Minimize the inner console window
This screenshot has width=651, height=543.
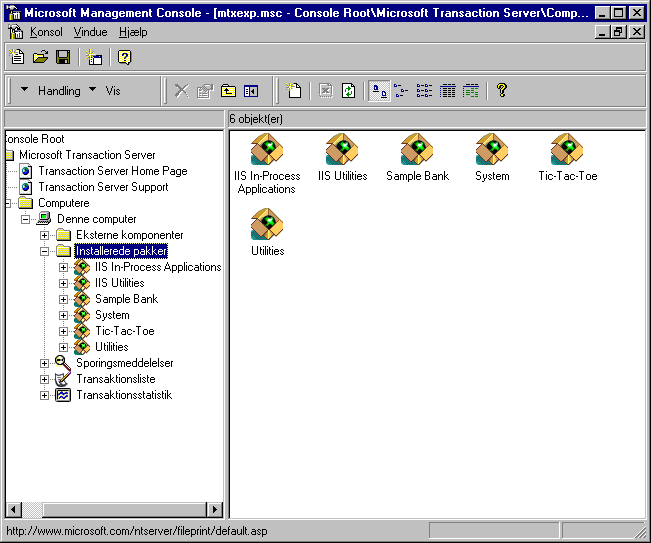click(602, 32)
